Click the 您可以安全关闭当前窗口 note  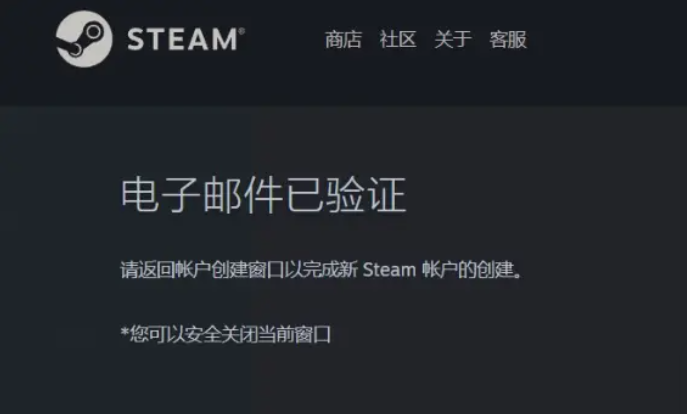tap(230, 334)
